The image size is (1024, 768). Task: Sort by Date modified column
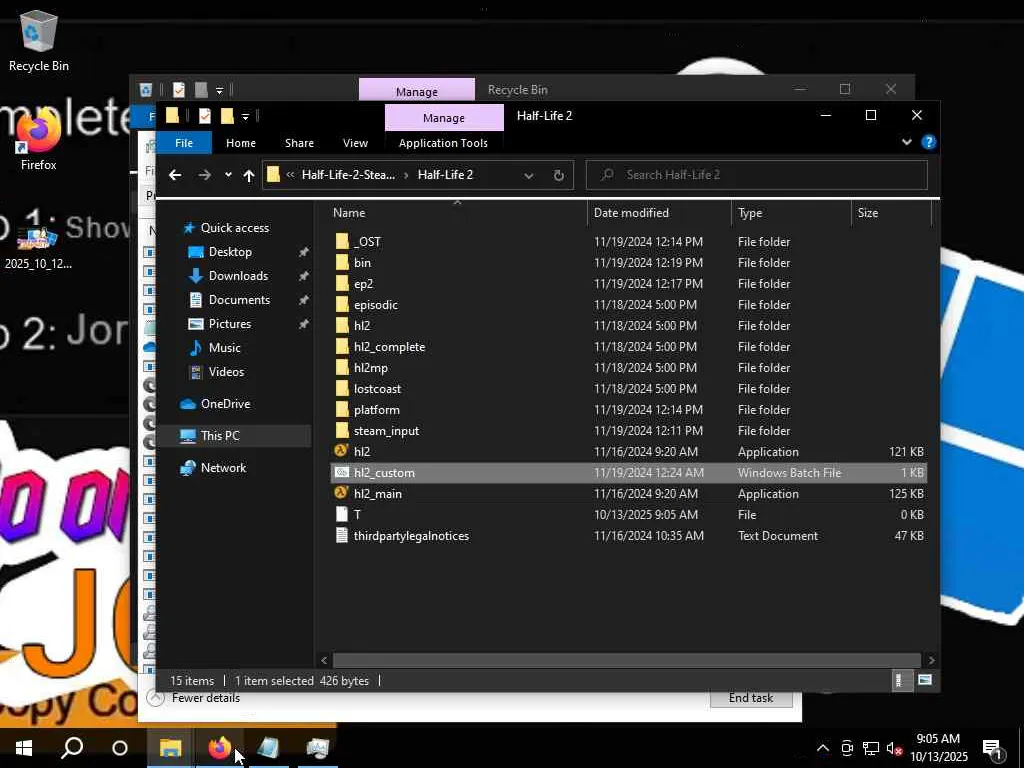659,213
